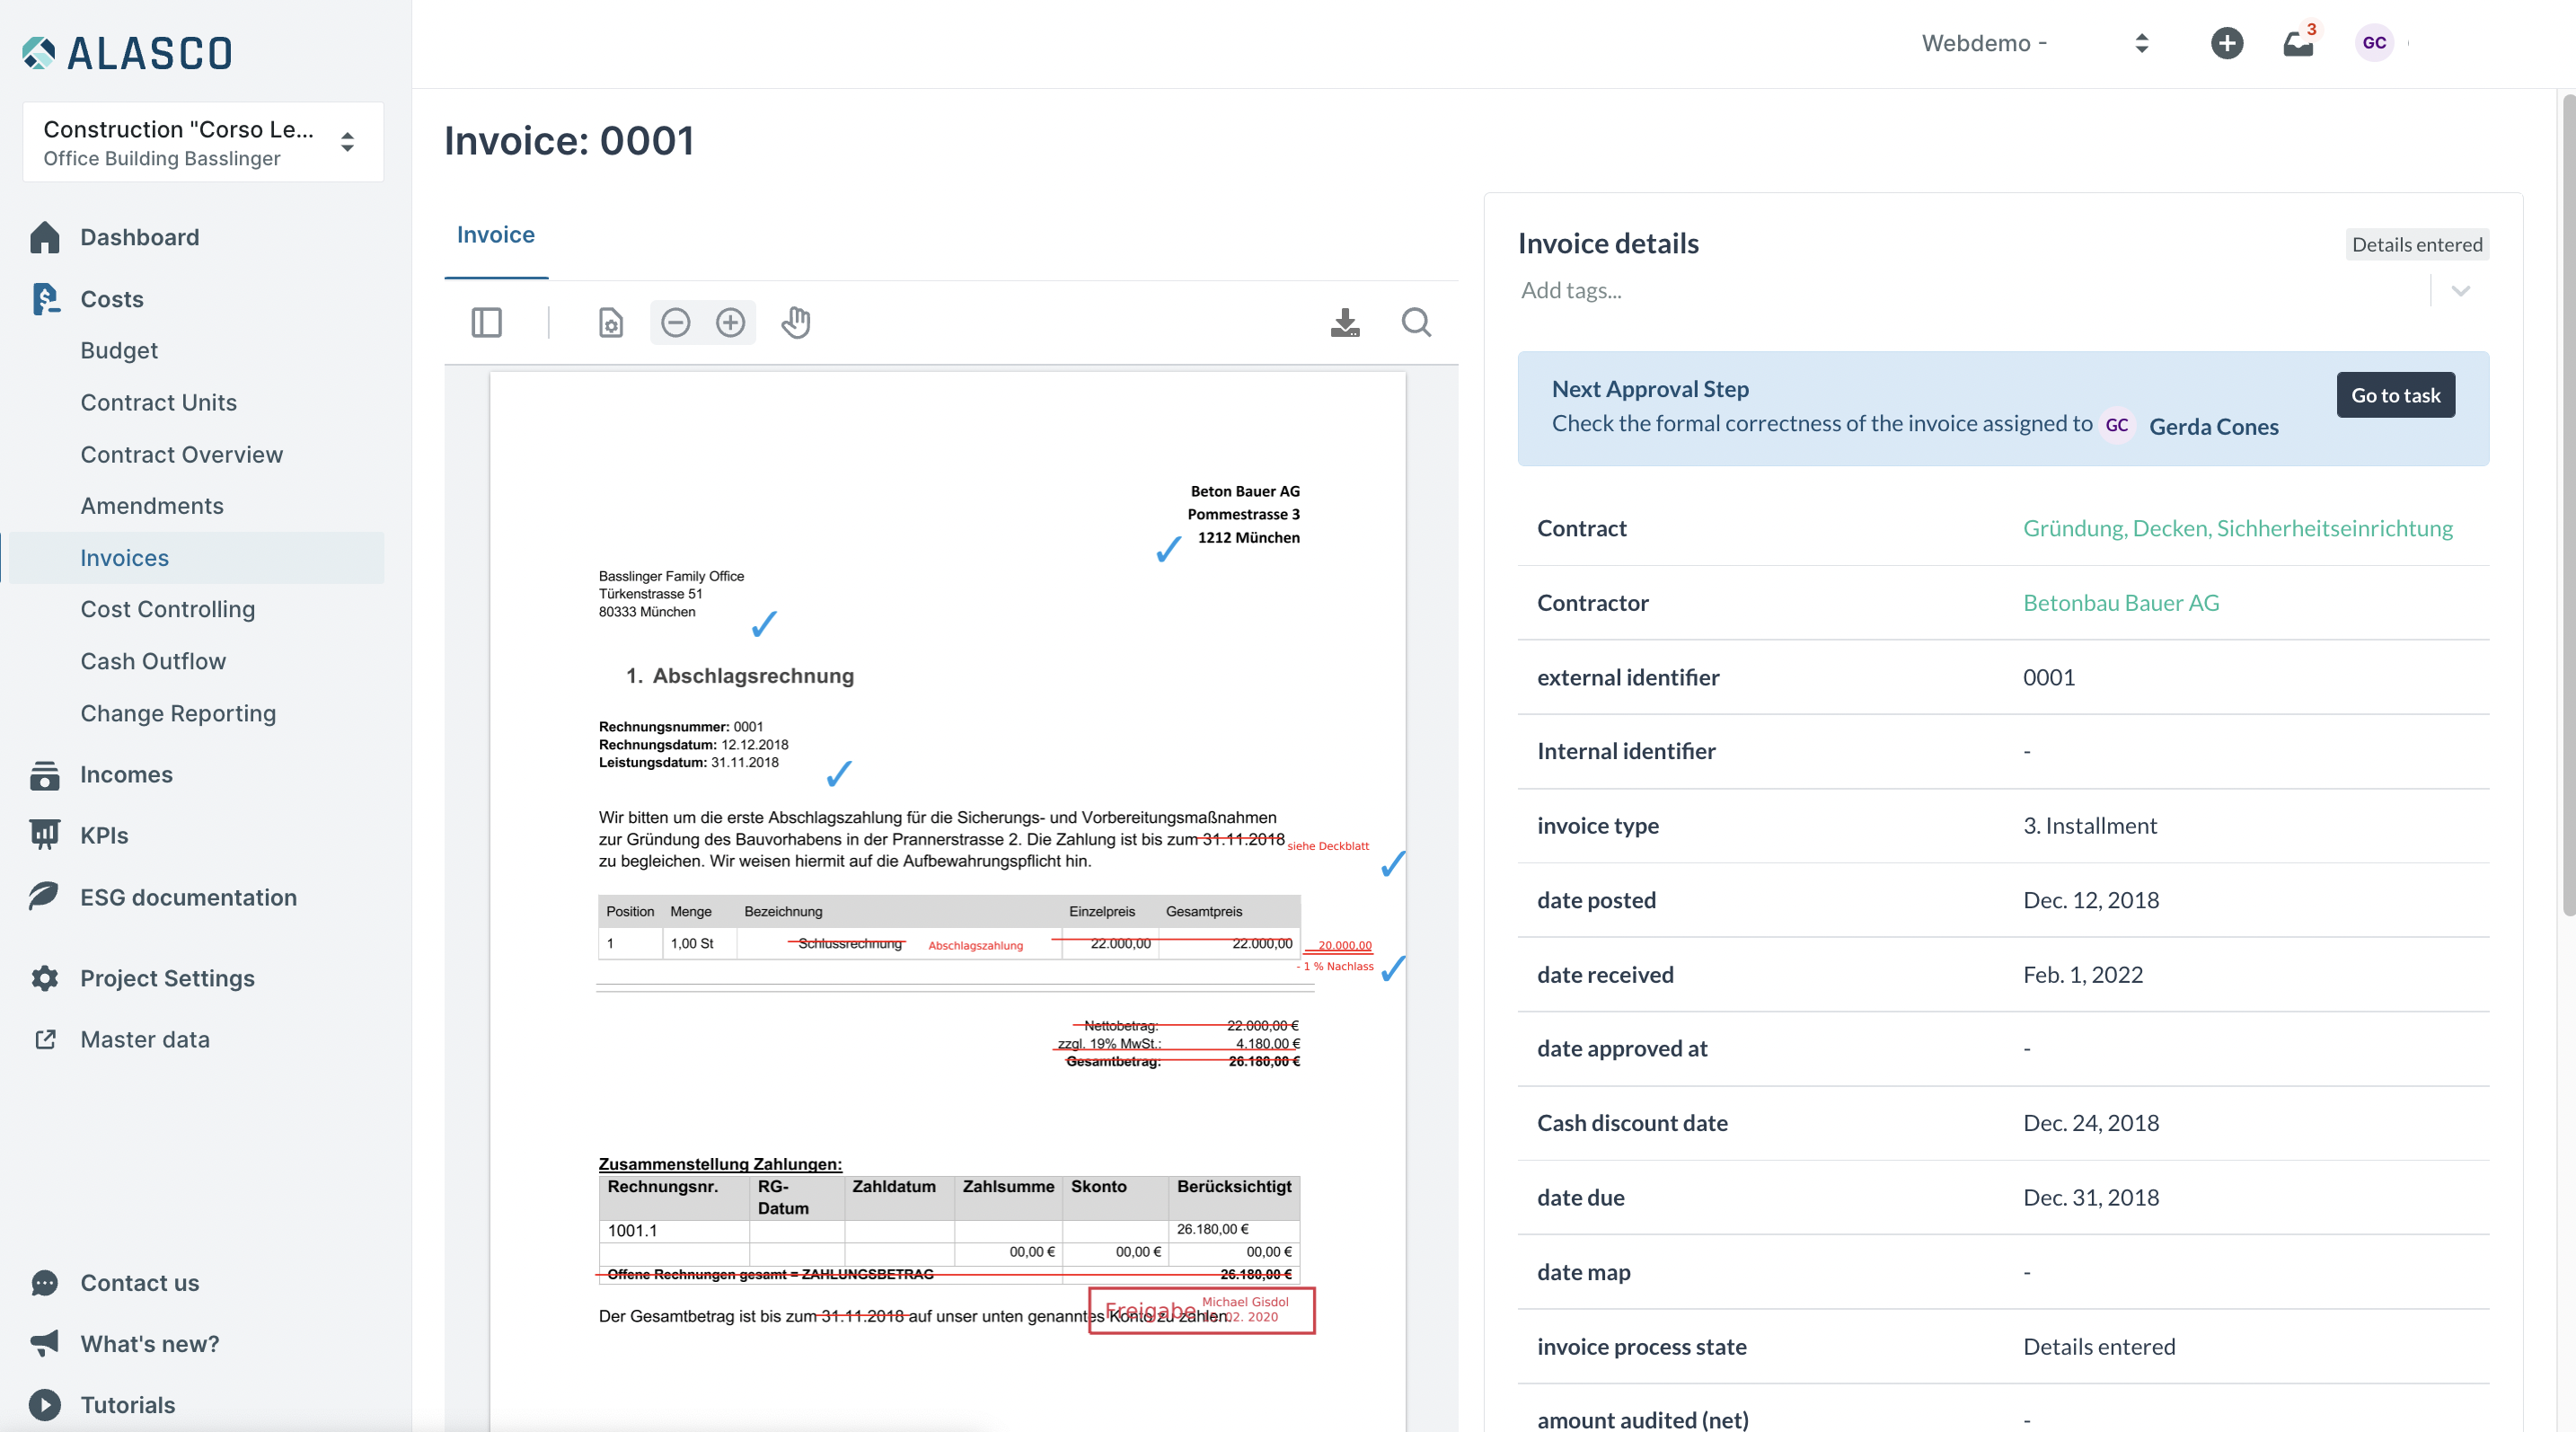2576x1432 pixels.
Task: Click the 'invoice type' value 3. Installment
Action: pos(2090,826)
